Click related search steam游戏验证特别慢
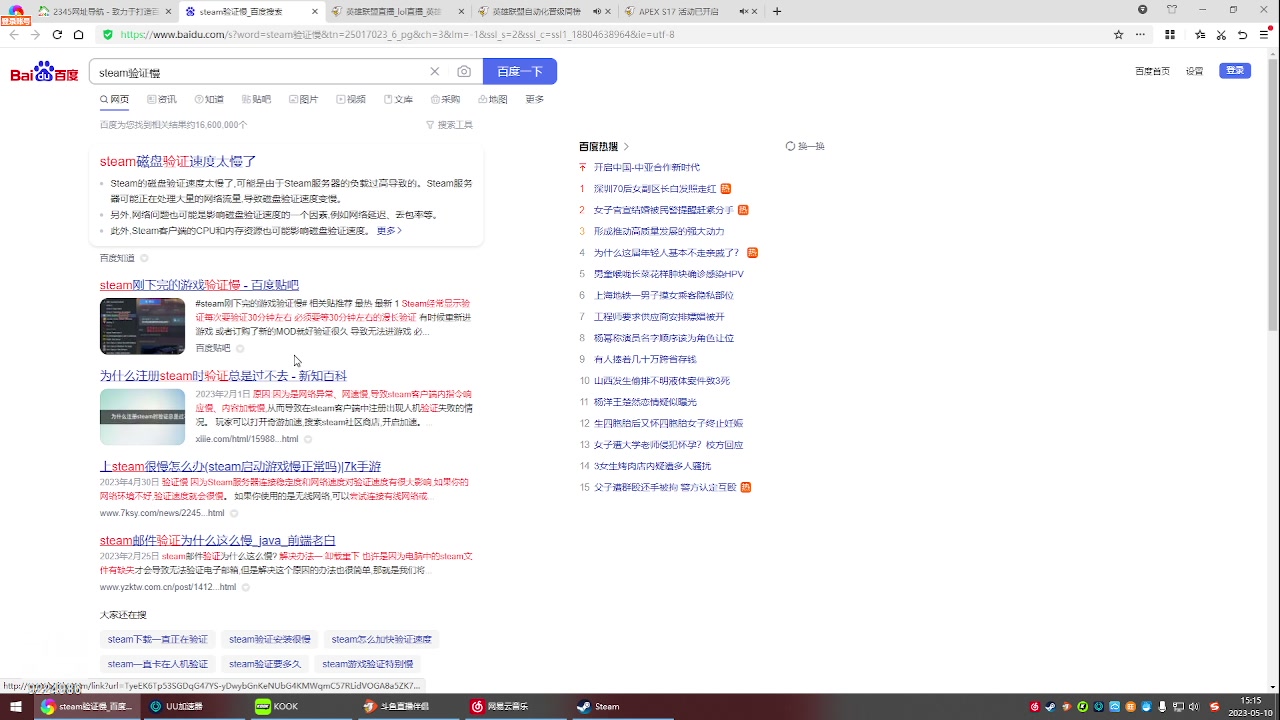The image size is (1280, 720). (x=367, y=664)
